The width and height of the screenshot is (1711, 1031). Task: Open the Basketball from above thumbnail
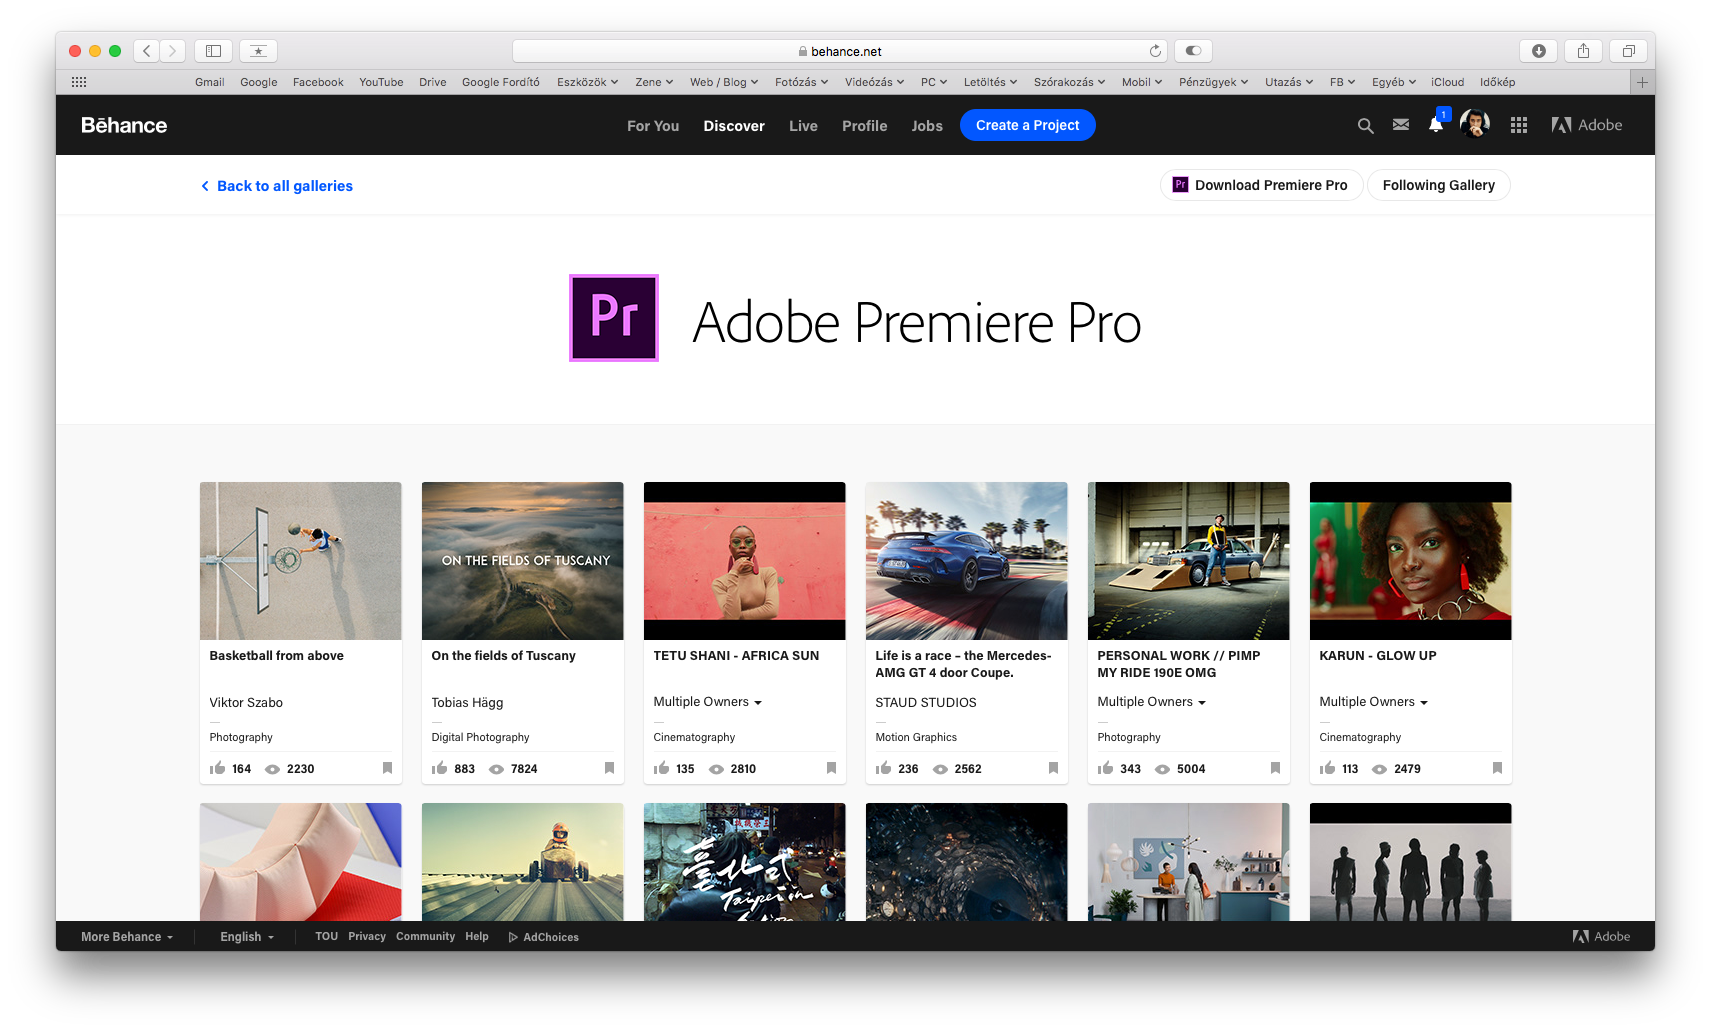pos(300,561)
